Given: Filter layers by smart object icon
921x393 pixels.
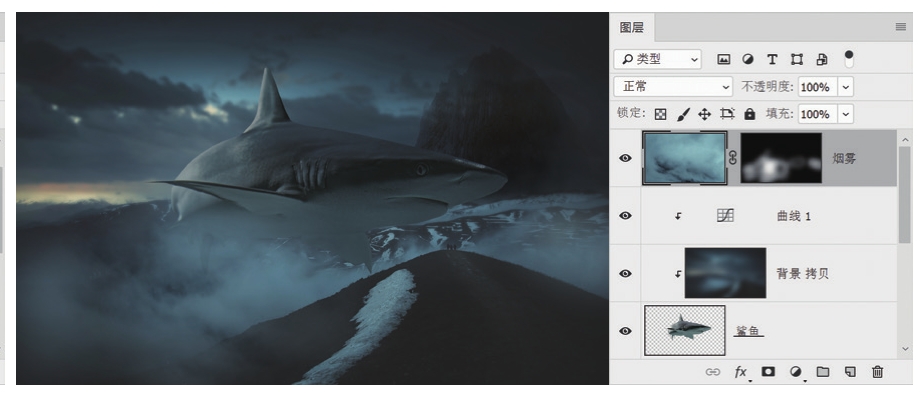Looking at the screenshot, I should click(x=822, y=59).
